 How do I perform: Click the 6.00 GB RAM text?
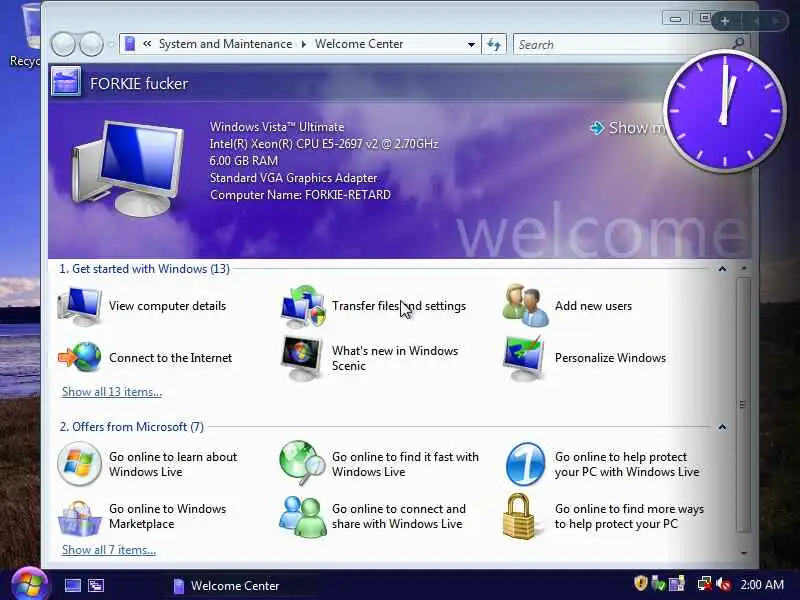tap(243, 161)
